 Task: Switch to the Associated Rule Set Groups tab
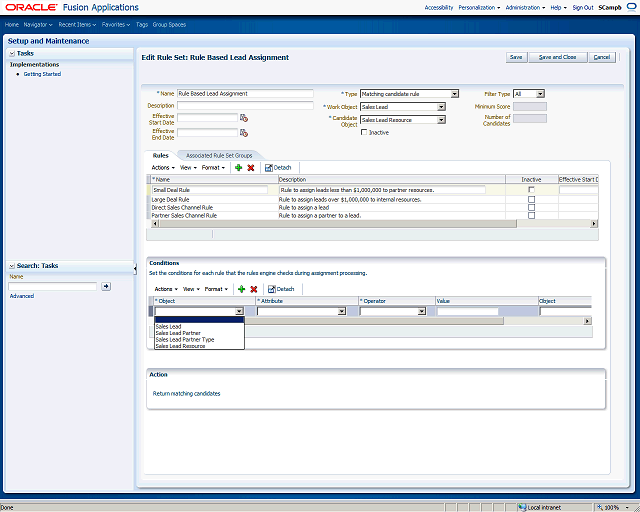219,156
